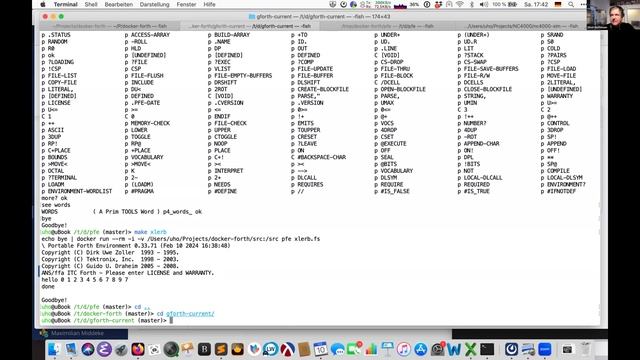The height and width of the screenshot is (360, 640).
Task: Open the Fenster menu
Action: pos(186,4)
